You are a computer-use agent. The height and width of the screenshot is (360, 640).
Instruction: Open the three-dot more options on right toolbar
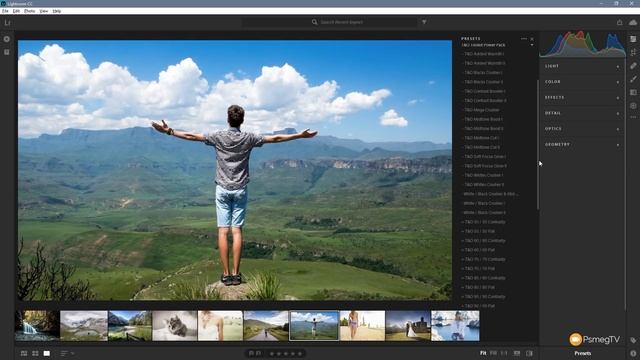point(633,117)
